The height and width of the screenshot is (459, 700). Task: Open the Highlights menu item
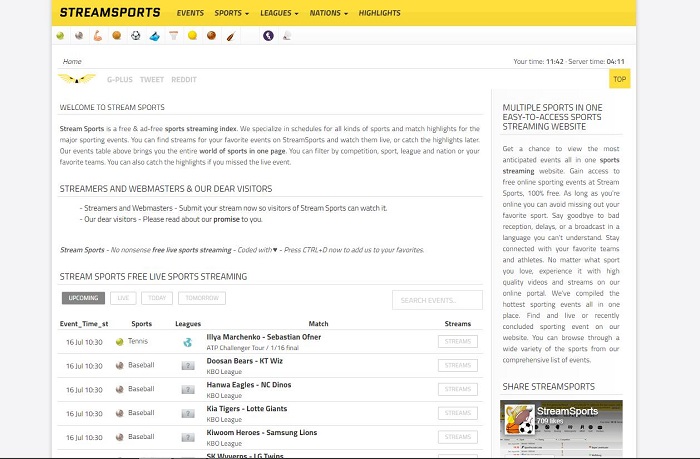379,13
